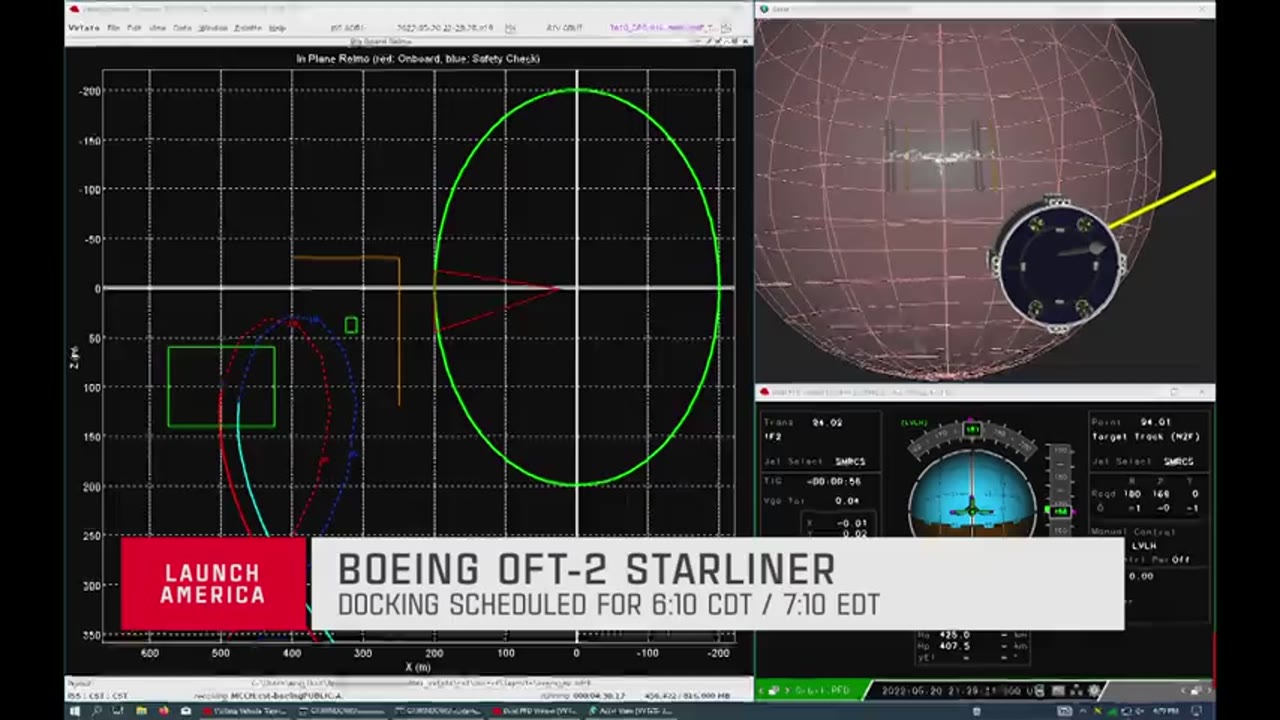Click the green icon of the 3D view window
1280x720 pixels.
coord(764,9)
